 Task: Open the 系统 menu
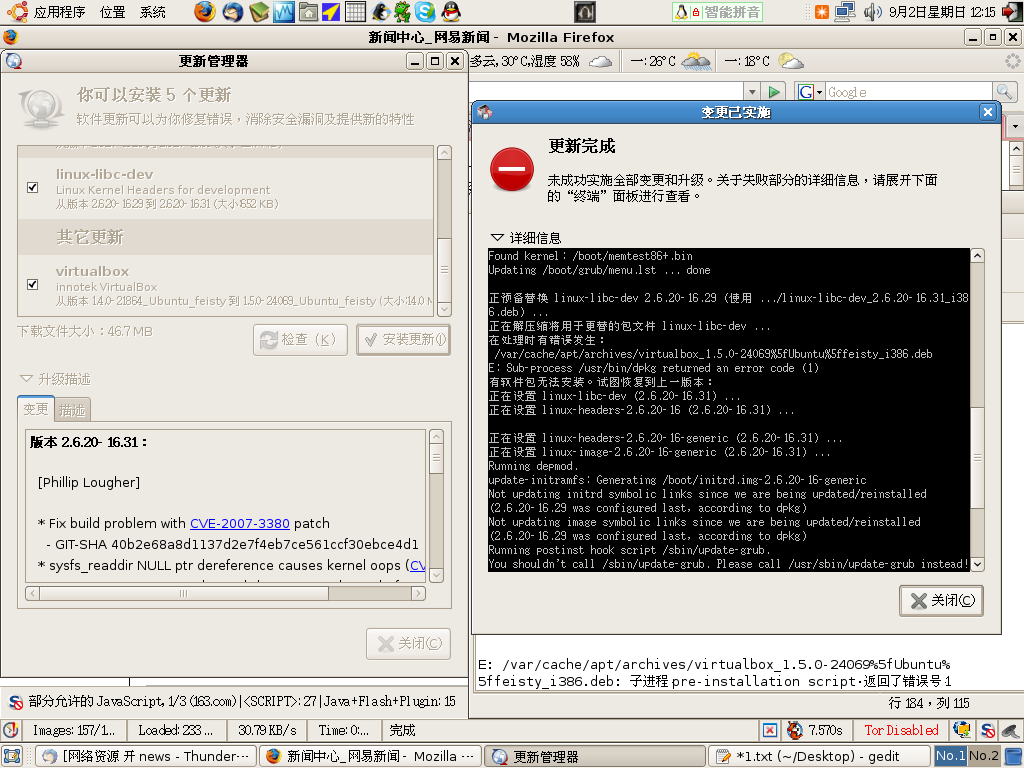pyautogui.click(x=153, y=12)
